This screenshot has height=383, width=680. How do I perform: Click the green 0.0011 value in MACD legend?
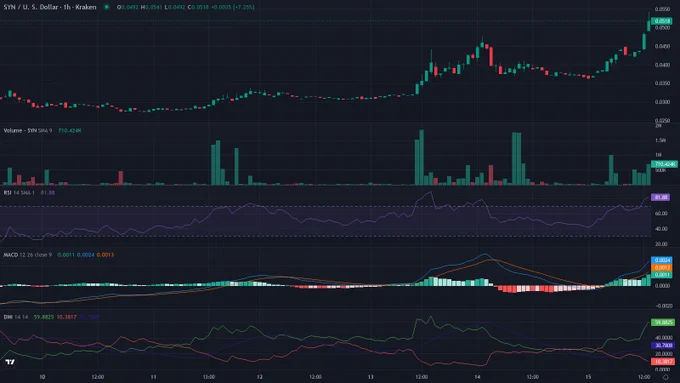pyautogui.click(x=66, y=255)
